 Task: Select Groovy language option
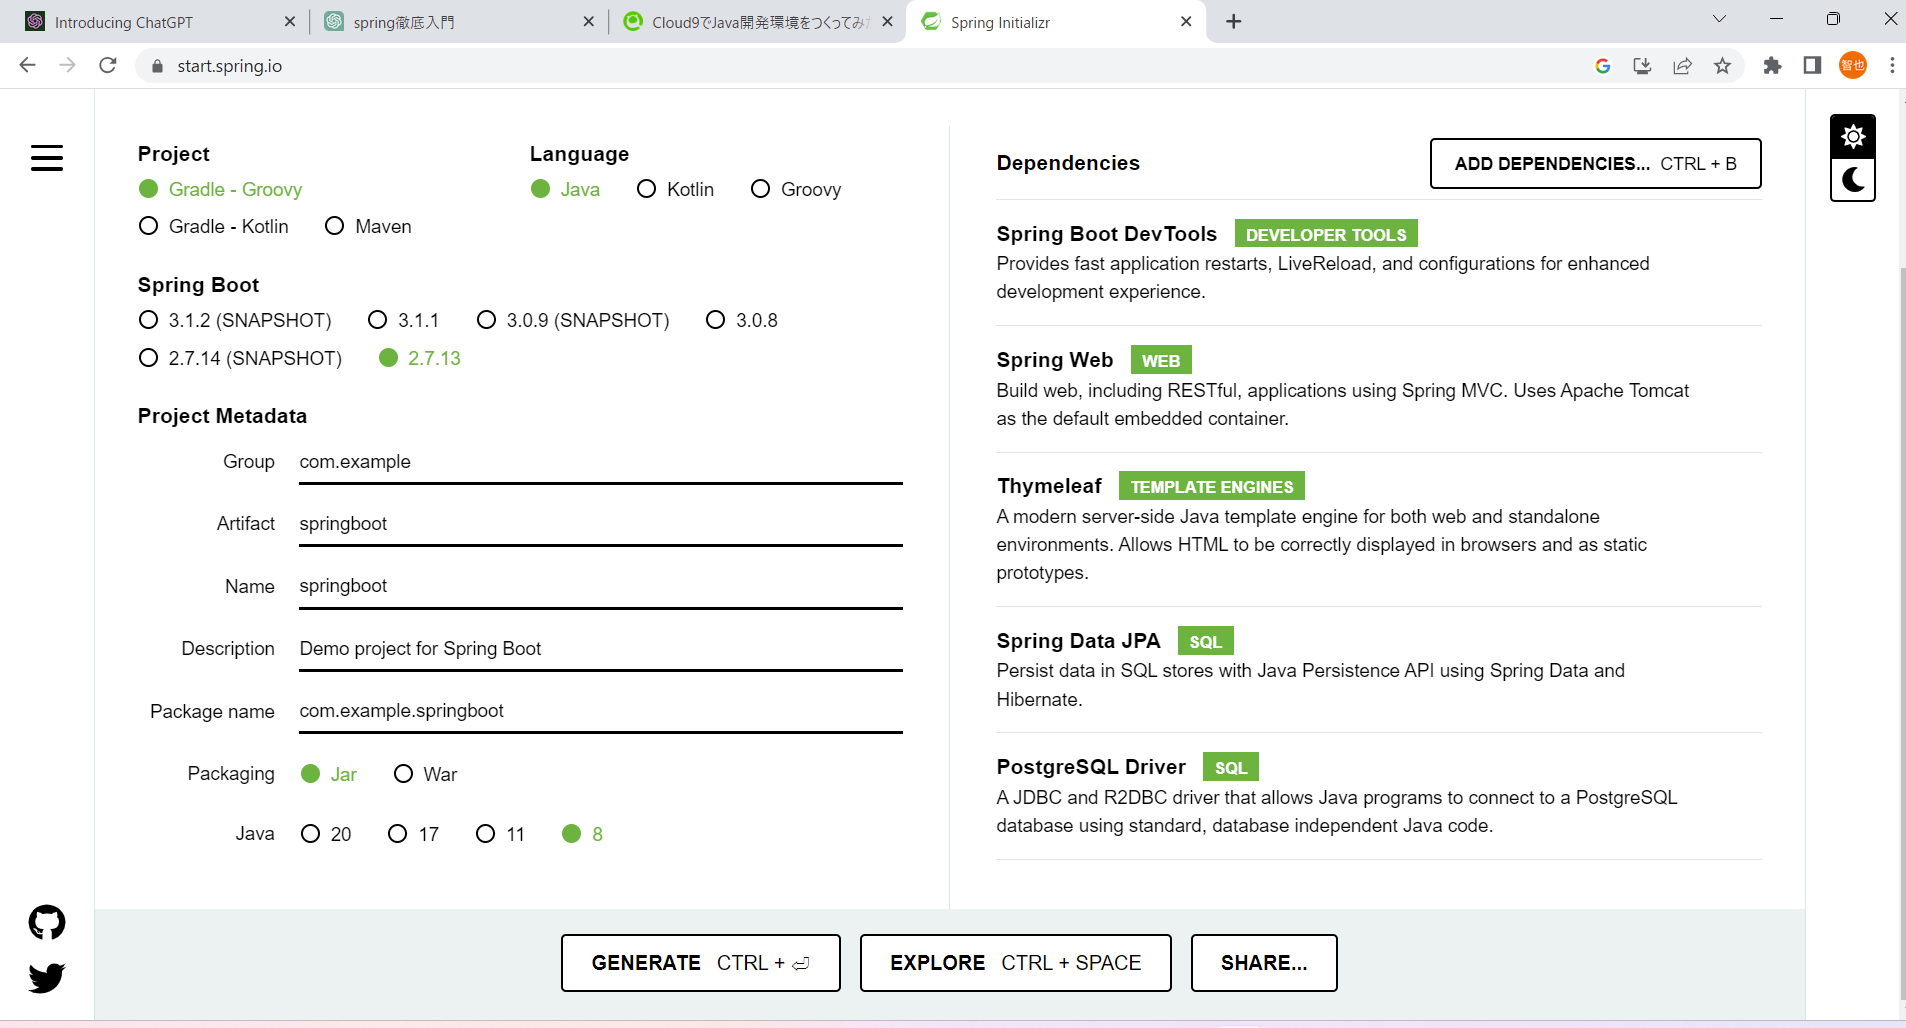point(796,189)
